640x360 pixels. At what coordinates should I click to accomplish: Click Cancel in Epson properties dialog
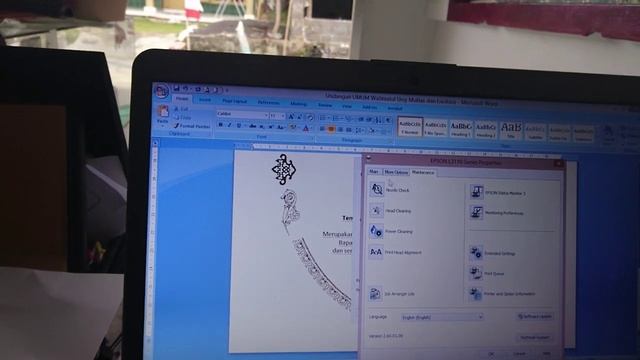click(519, 354)
